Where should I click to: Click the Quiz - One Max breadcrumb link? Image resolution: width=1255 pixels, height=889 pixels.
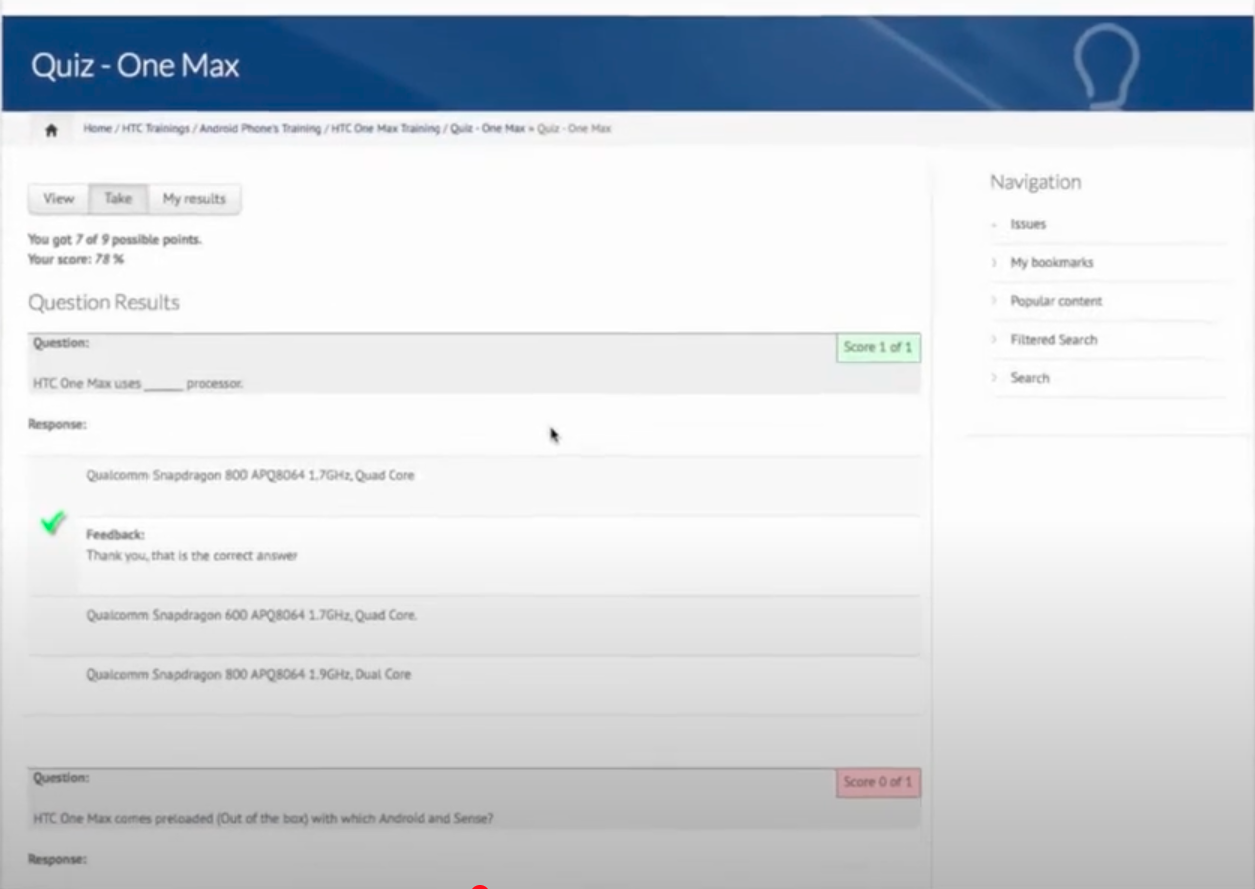point(487,129)
